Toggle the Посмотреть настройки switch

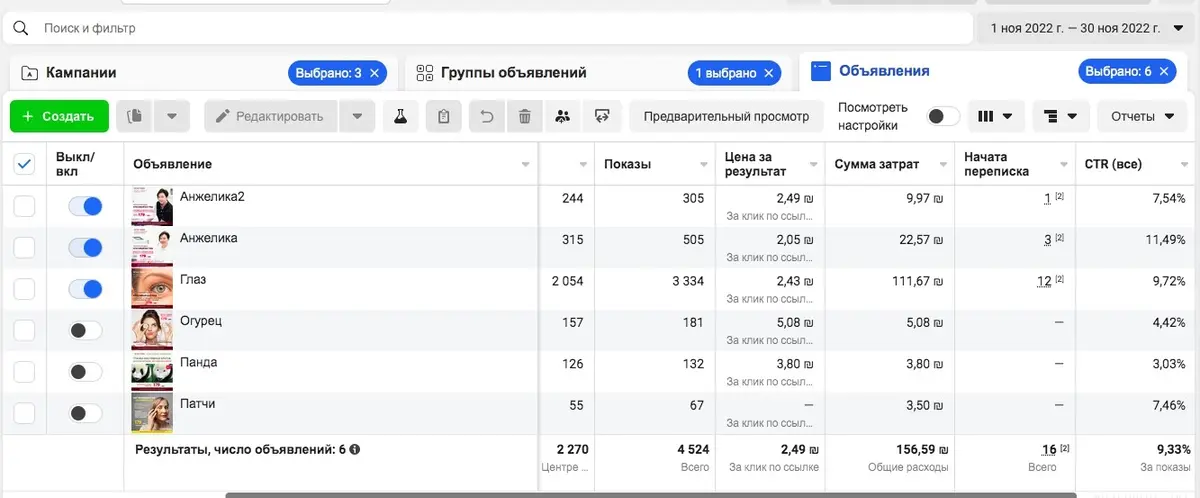(943, 116)
